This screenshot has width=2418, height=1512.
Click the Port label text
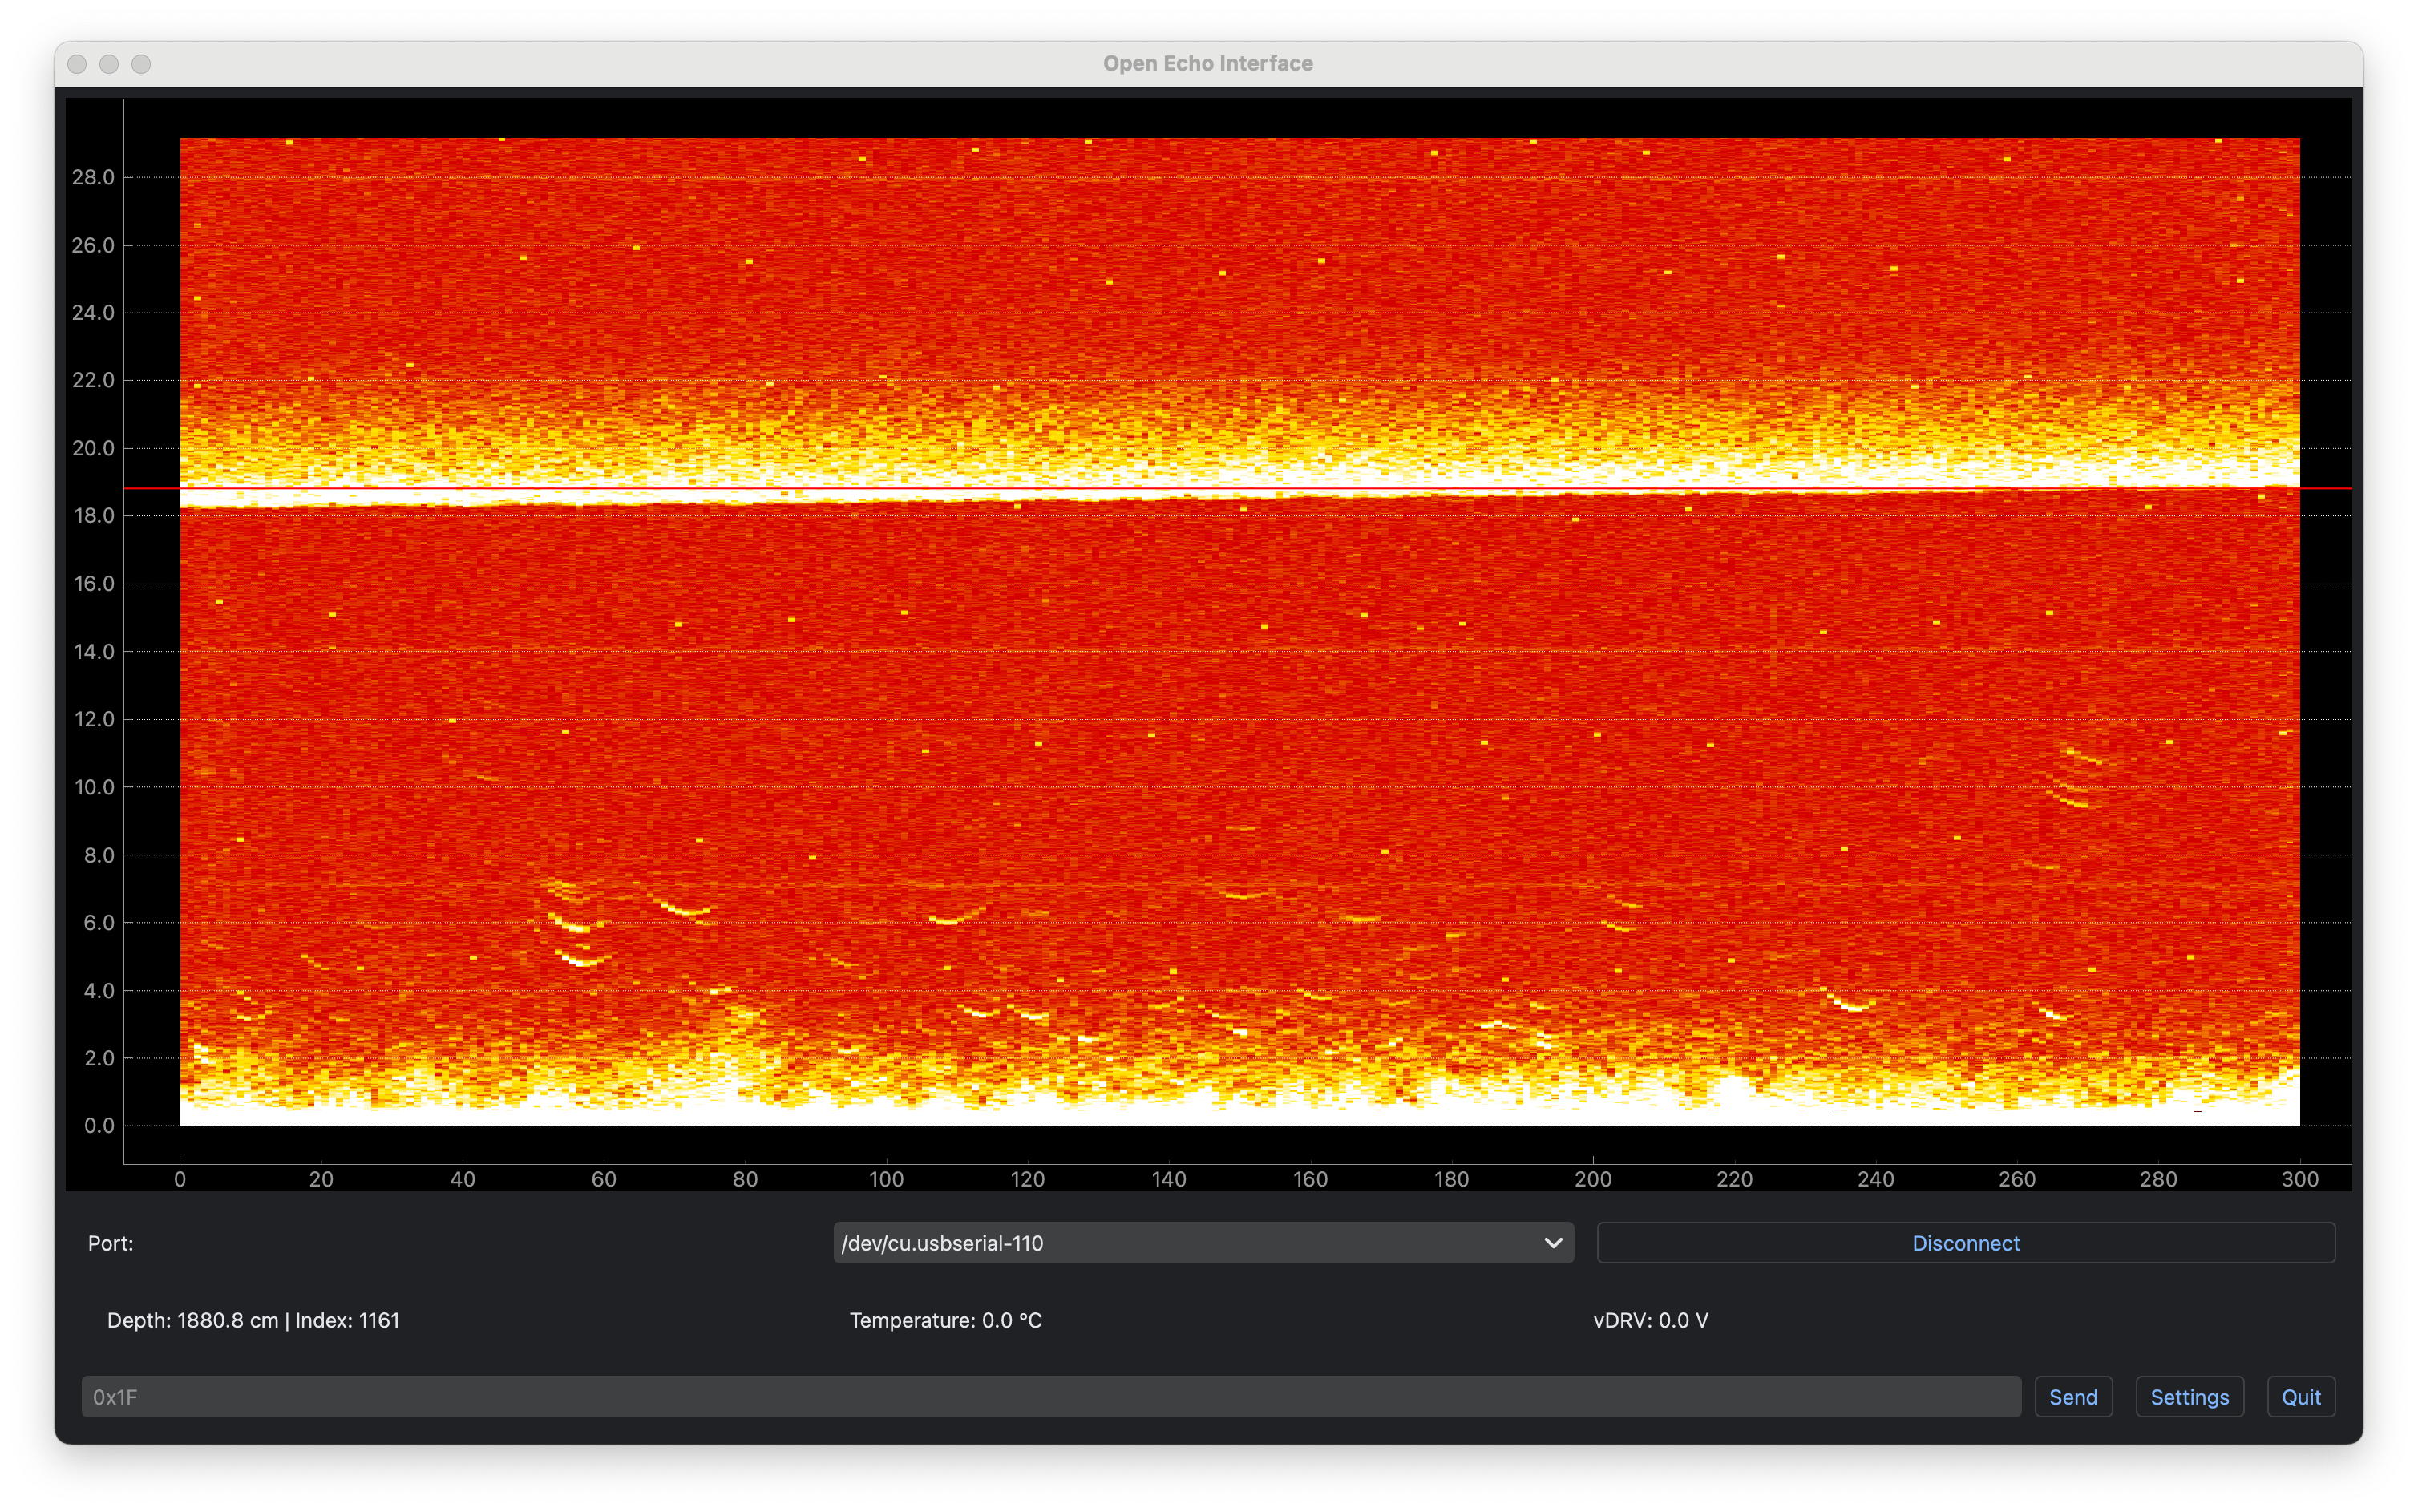pos(110,1243)
